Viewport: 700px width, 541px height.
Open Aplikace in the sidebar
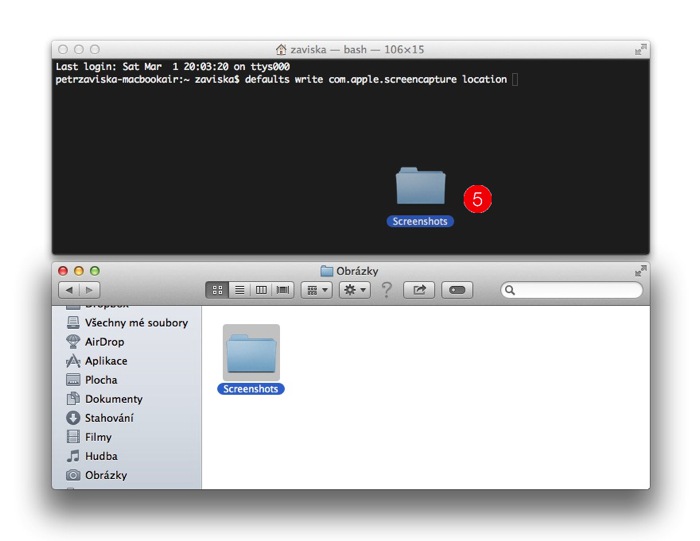point(106,361)
